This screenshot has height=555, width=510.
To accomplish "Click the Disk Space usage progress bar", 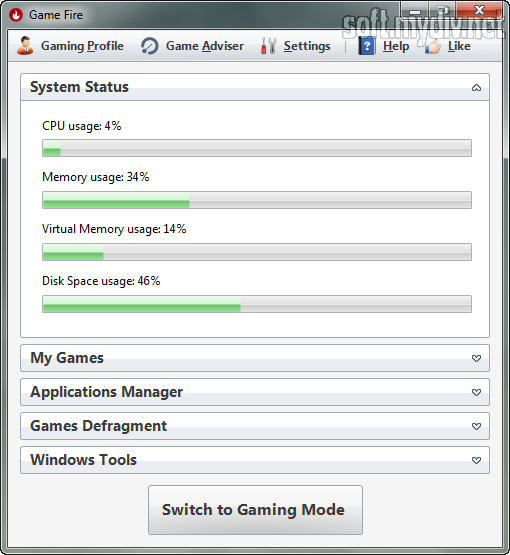I will 257,304.
